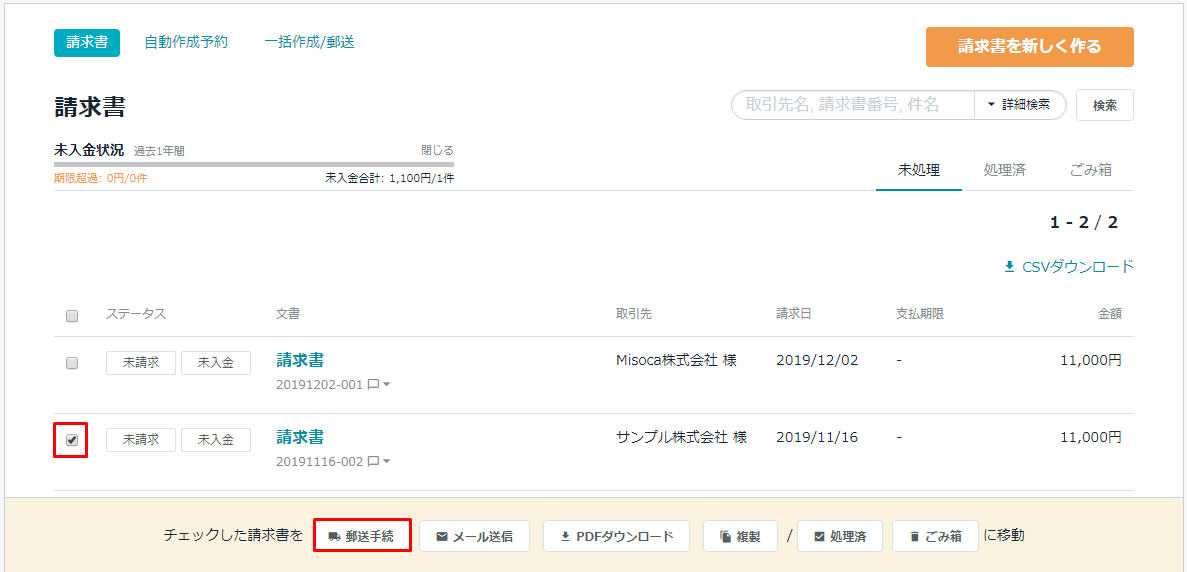Screen dimensions: 1187x572
Task: Expand arrow beside invoice 20191202-001
Action: coord(387,384)
